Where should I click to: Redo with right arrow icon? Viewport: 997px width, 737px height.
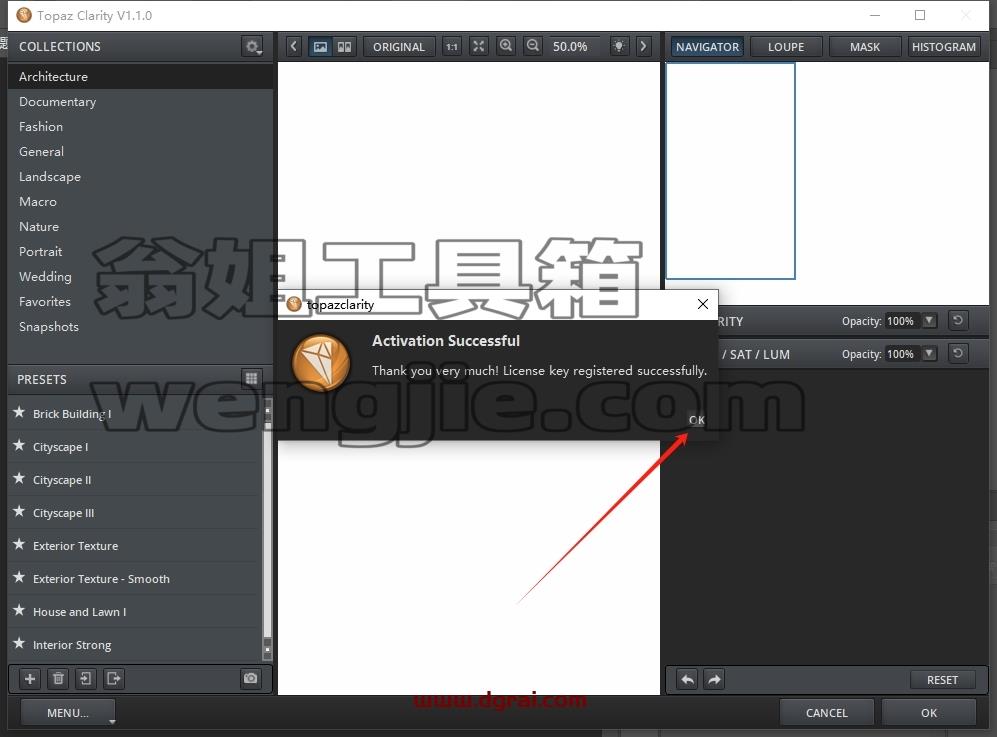point(714,680)
